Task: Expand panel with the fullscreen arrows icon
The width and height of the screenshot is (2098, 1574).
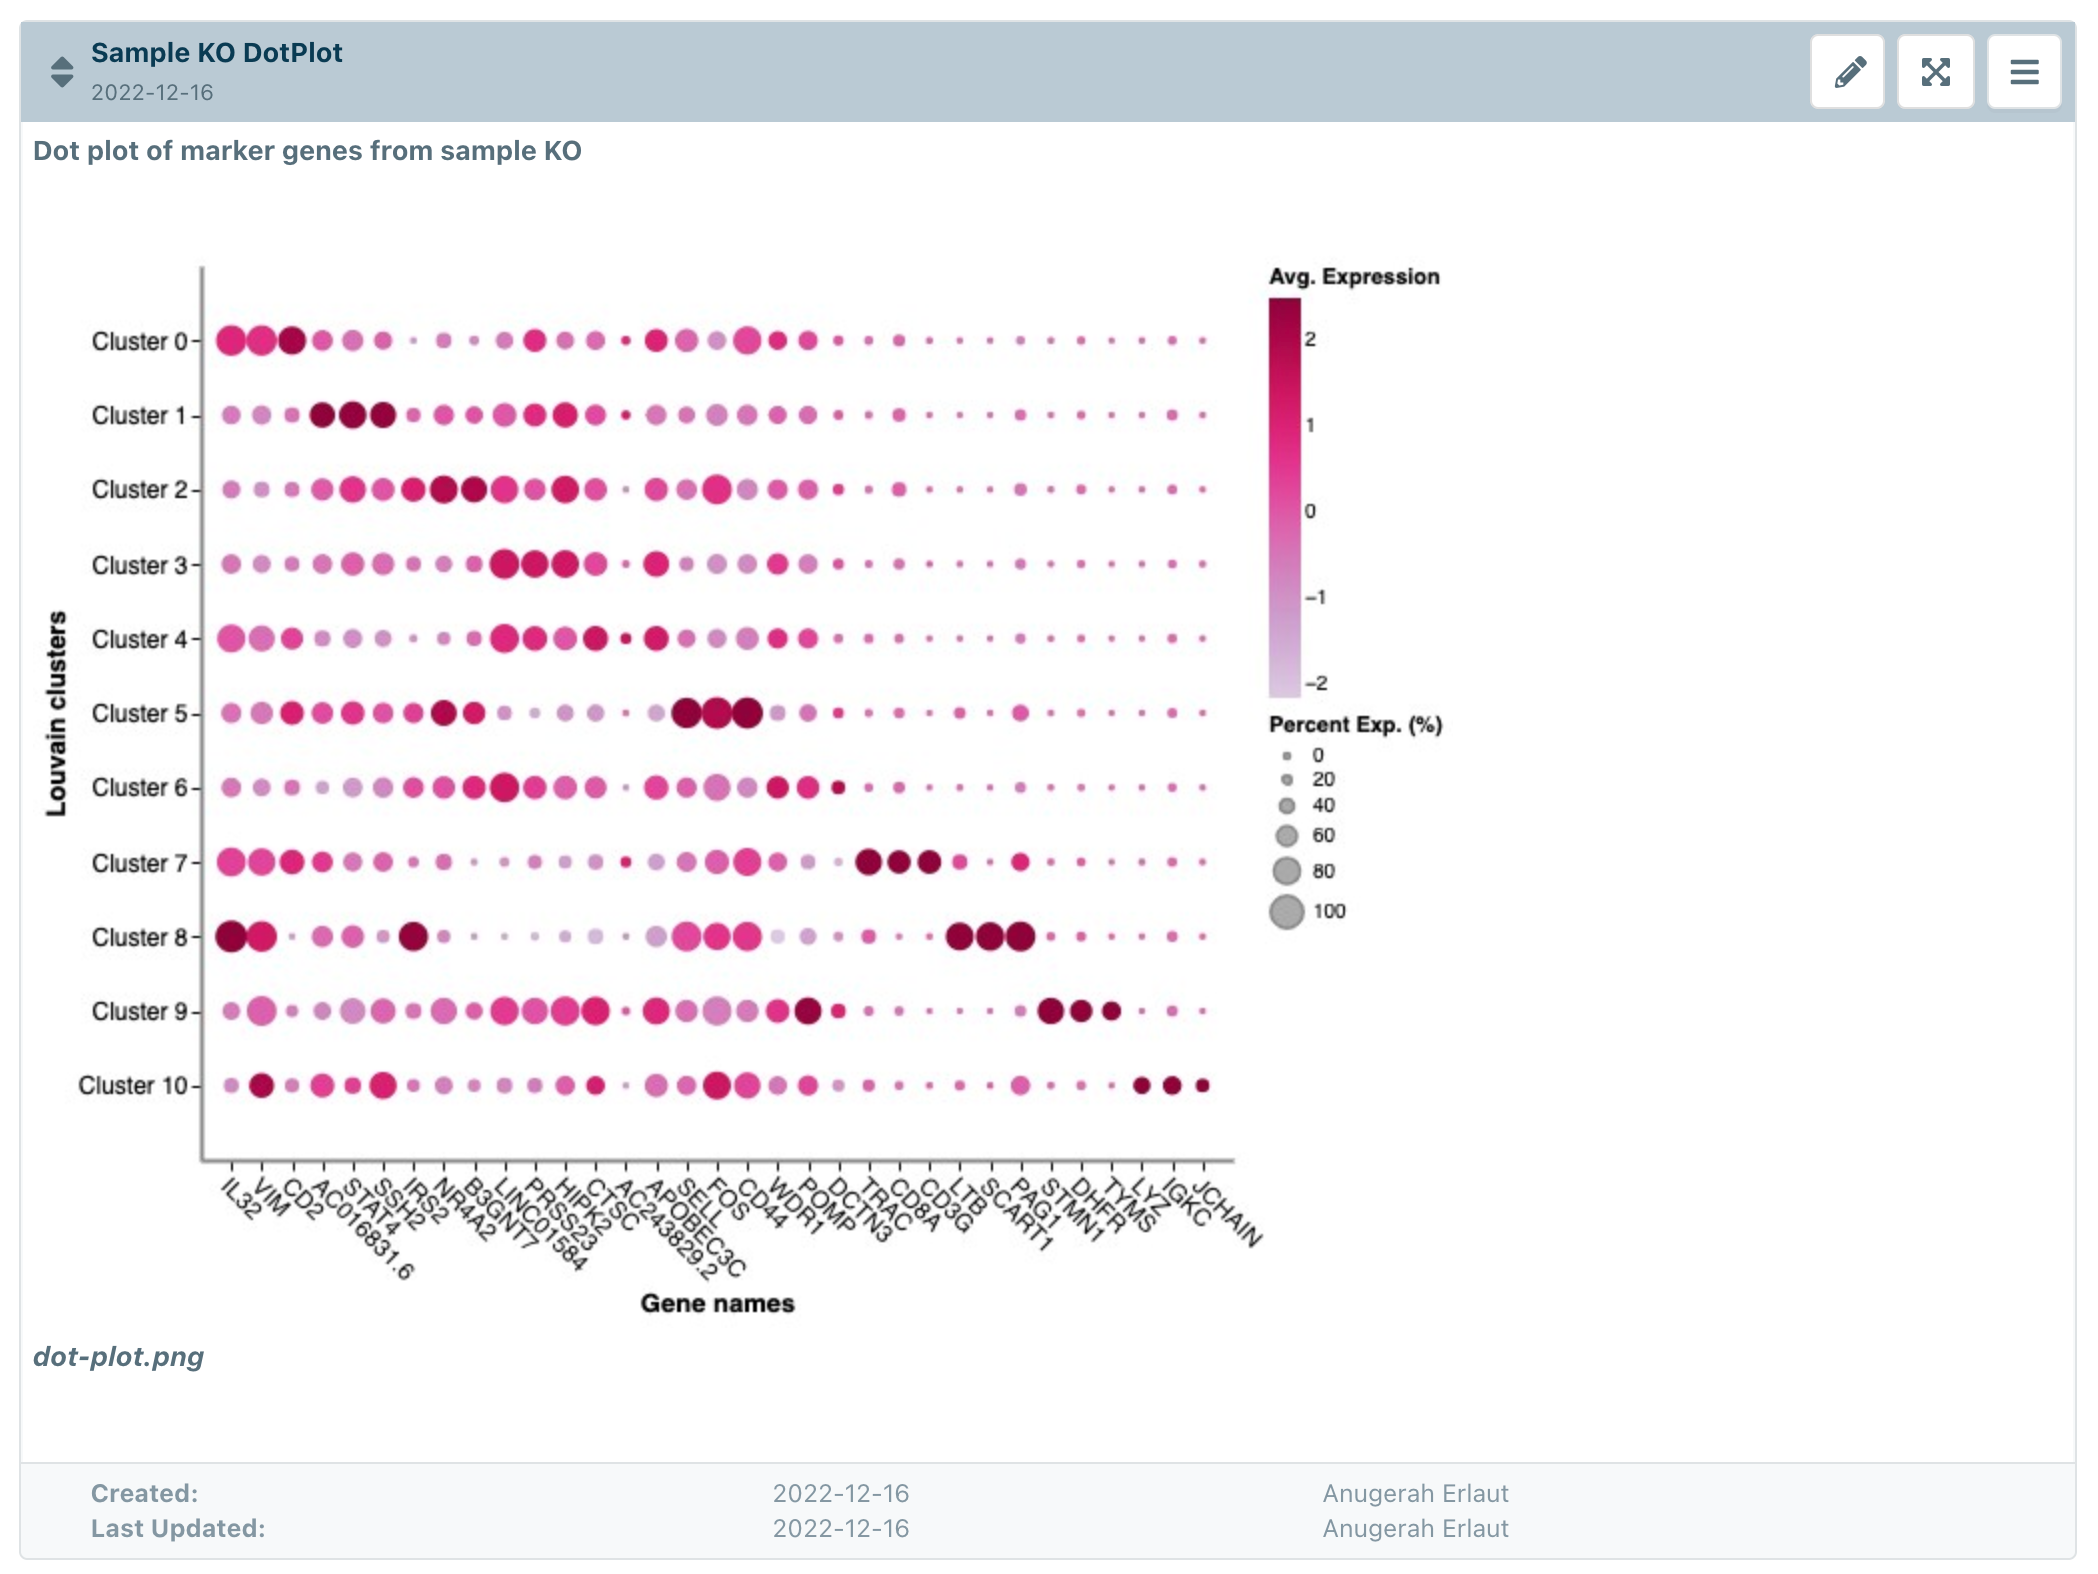Action: coord(1935,72)
